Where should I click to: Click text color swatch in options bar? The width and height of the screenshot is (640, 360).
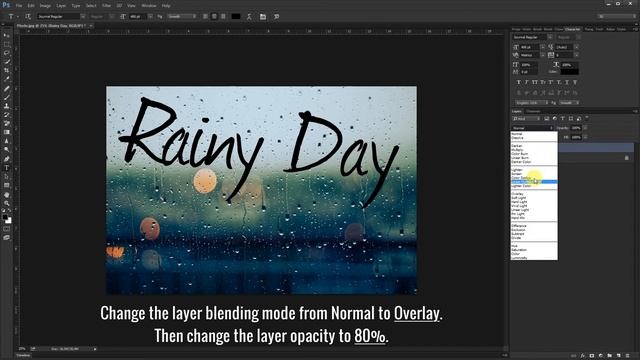pyautogui.click(x=236, y=17)
